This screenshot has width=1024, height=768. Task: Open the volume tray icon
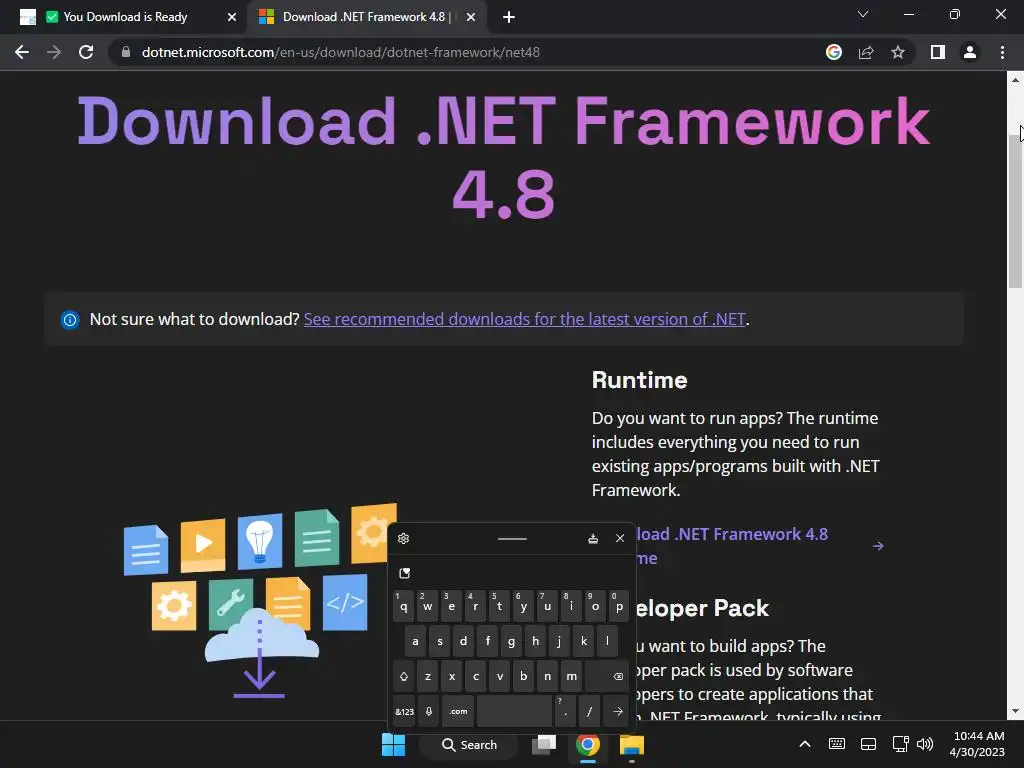925,744
